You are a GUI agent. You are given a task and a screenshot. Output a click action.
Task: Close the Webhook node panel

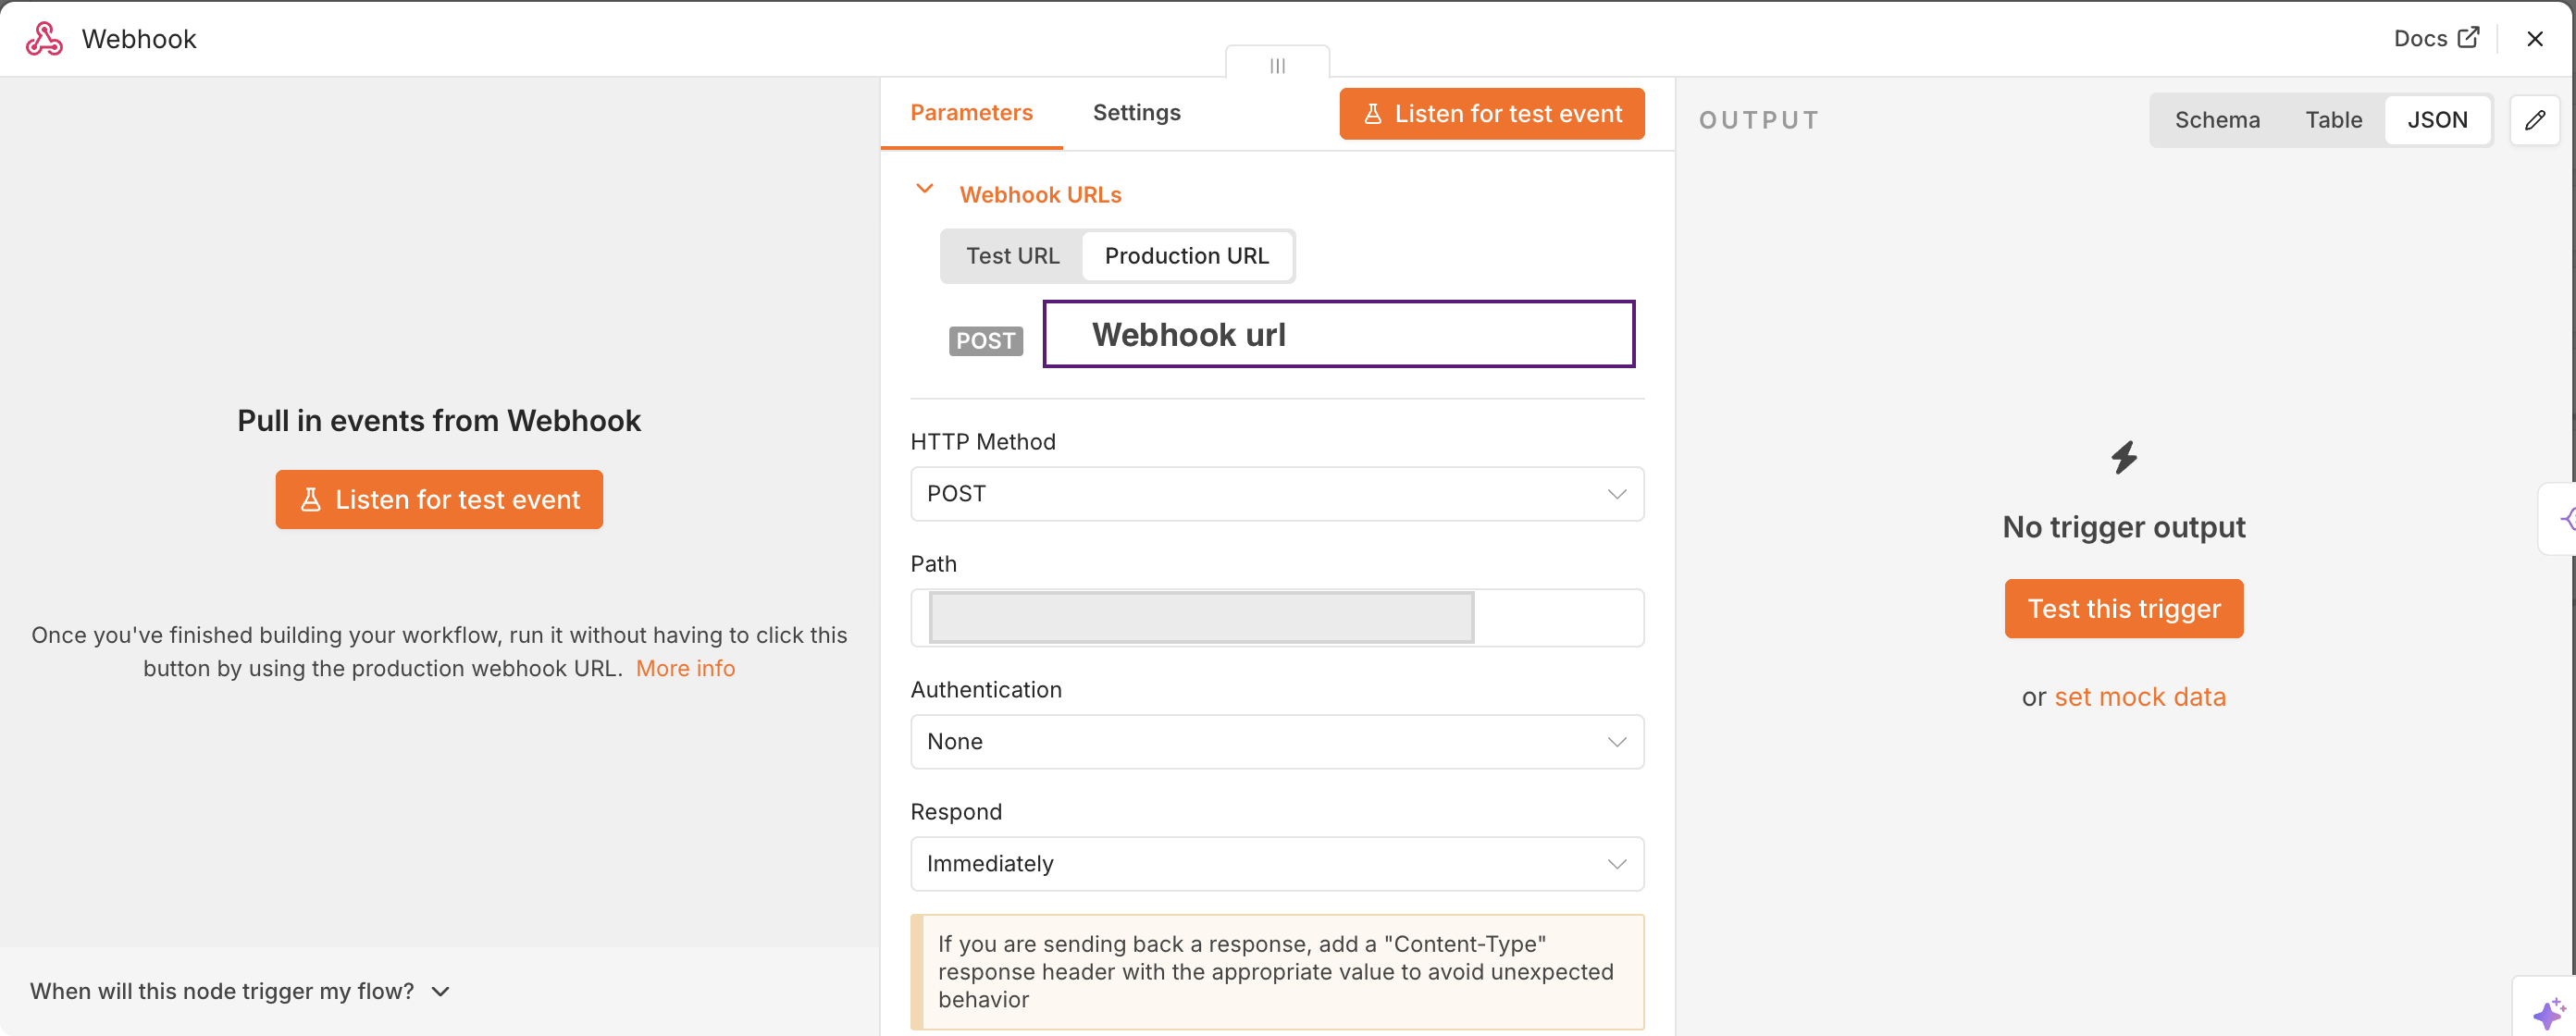coord(2534,39)
